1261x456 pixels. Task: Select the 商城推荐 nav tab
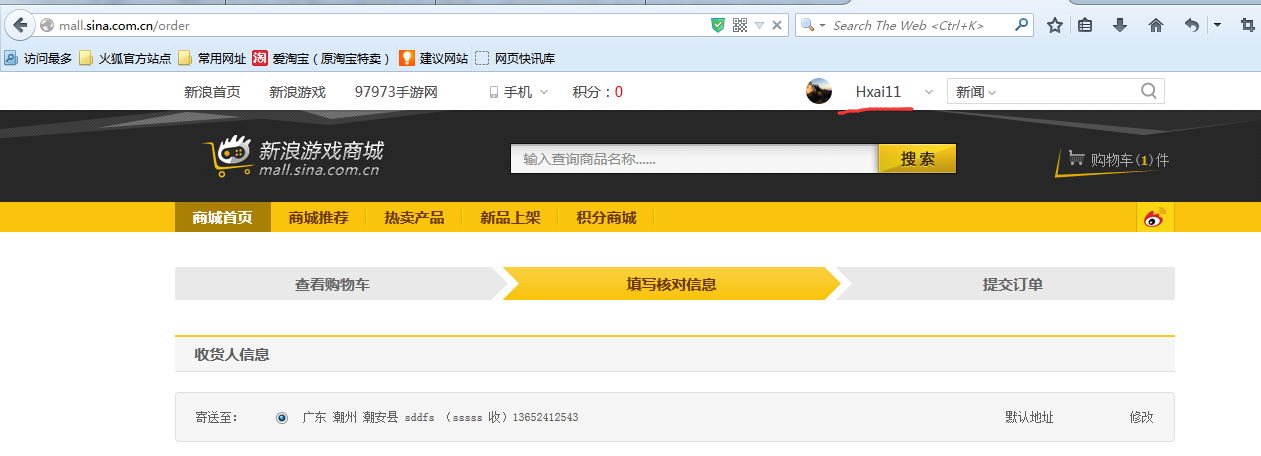tap(318, 217)
